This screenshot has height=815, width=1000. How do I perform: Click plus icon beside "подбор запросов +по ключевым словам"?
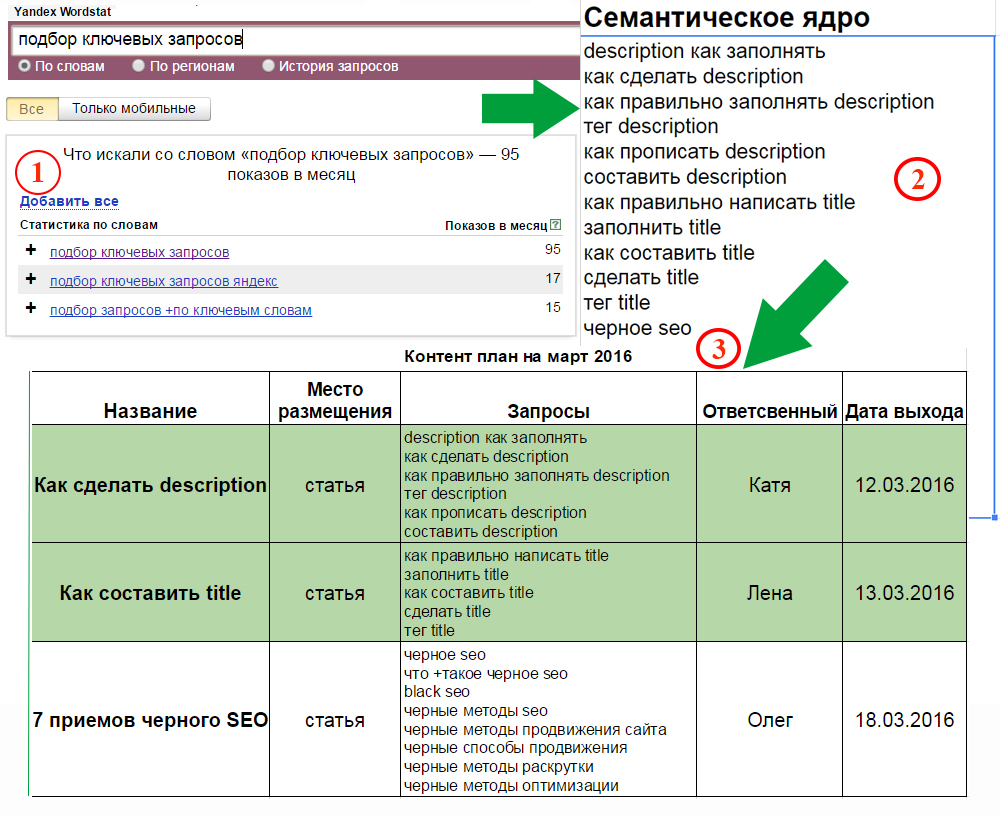click(30, 310)
